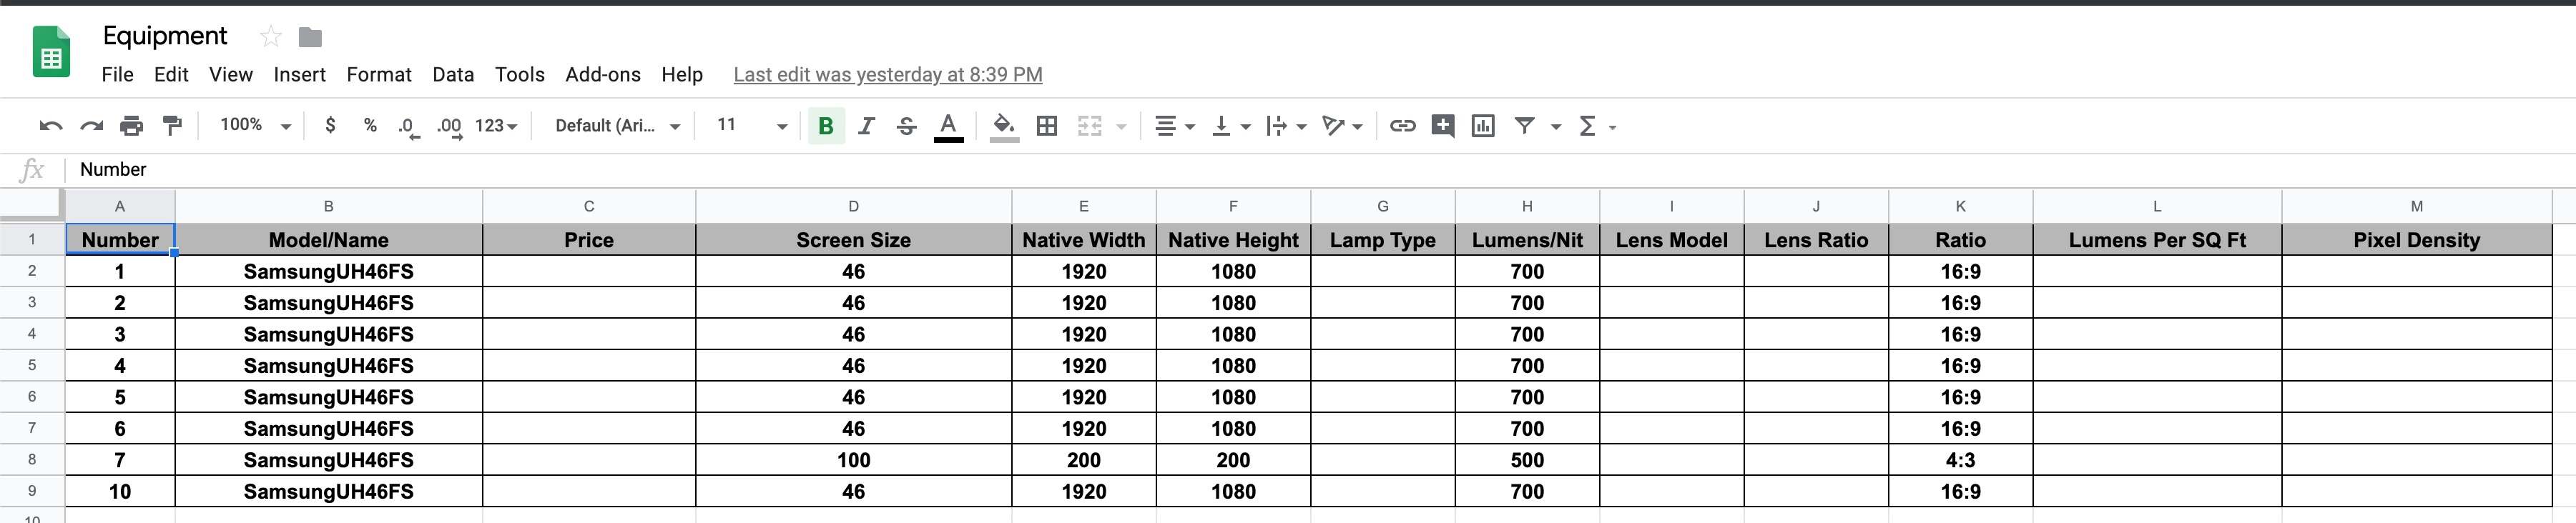Select column D header
Image resolution: width=2576 pixels, height=523 pixels.
pos(853,206)
